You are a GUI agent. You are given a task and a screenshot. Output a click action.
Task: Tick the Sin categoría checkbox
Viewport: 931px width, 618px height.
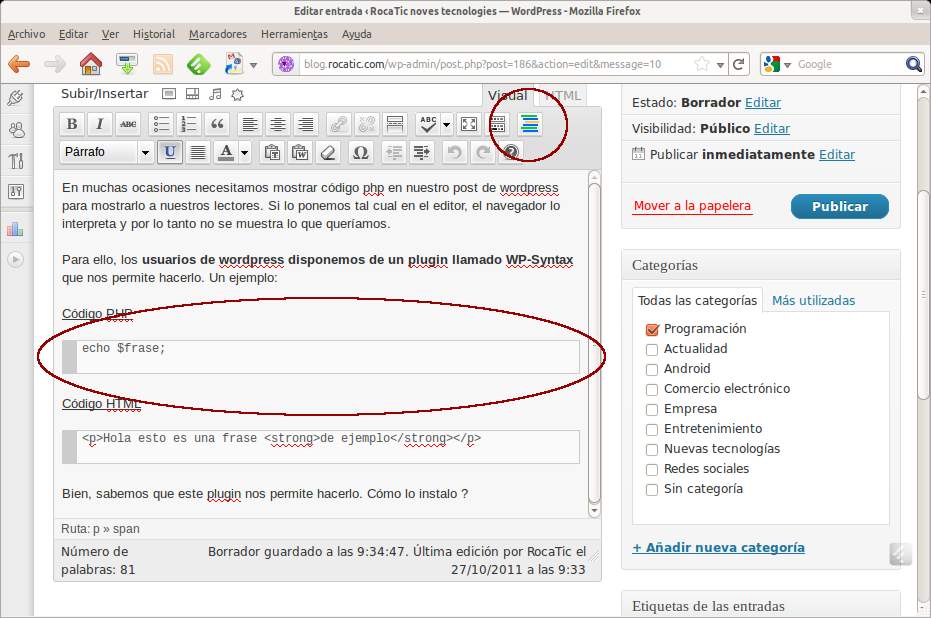(652, 490)
